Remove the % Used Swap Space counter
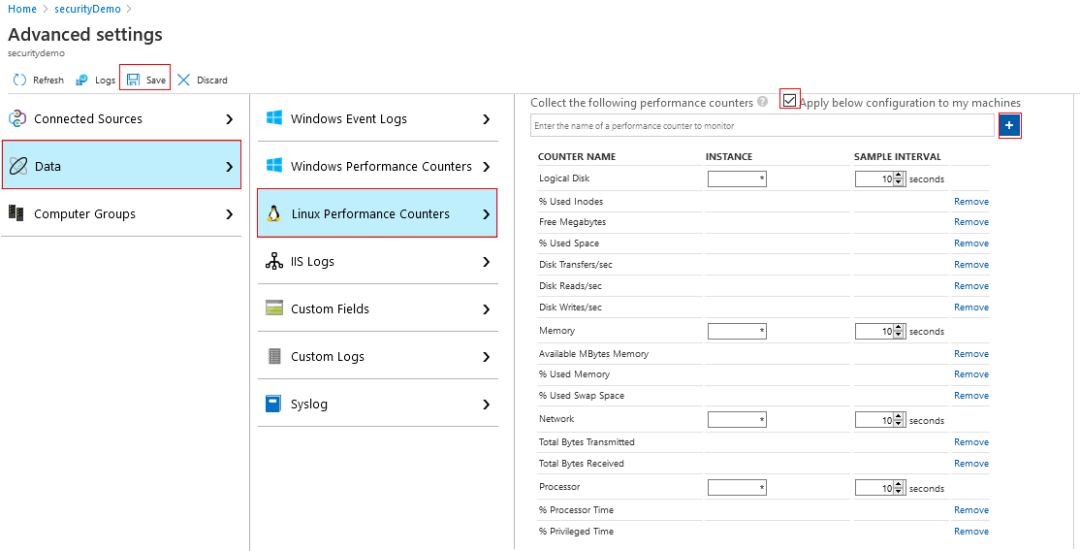Screen dimensions: 1080x551 (x=971, y=395)
